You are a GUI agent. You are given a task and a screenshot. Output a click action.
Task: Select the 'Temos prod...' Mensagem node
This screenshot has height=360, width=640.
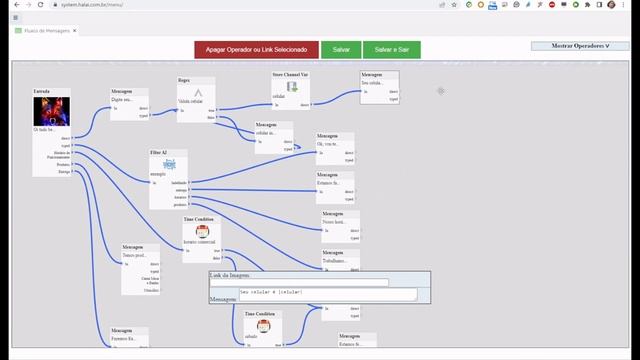coord(140,269)
